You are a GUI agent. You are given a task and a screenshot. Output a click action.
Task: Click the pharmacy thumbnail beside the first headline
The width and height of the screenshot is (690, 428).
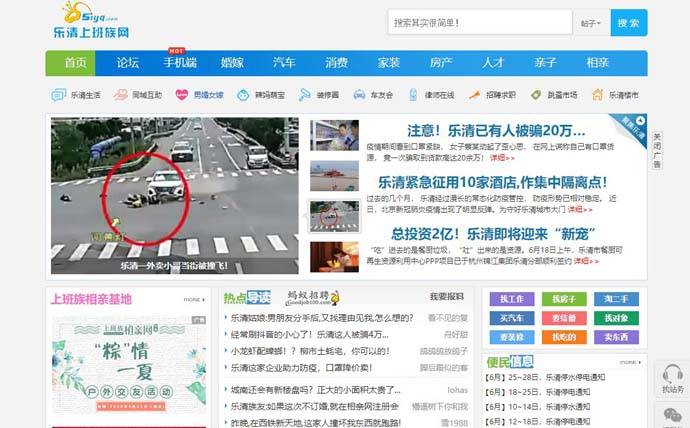click(x=334, y=135)
